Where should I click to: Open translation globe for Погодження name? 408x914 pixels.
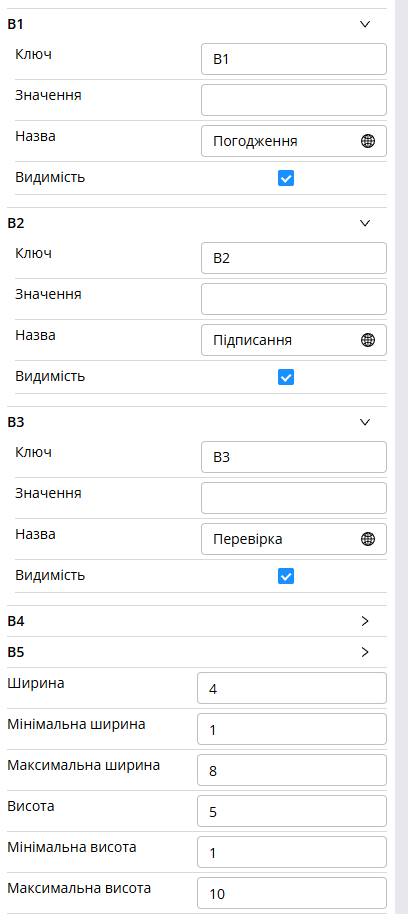click(x=368, y=141)
